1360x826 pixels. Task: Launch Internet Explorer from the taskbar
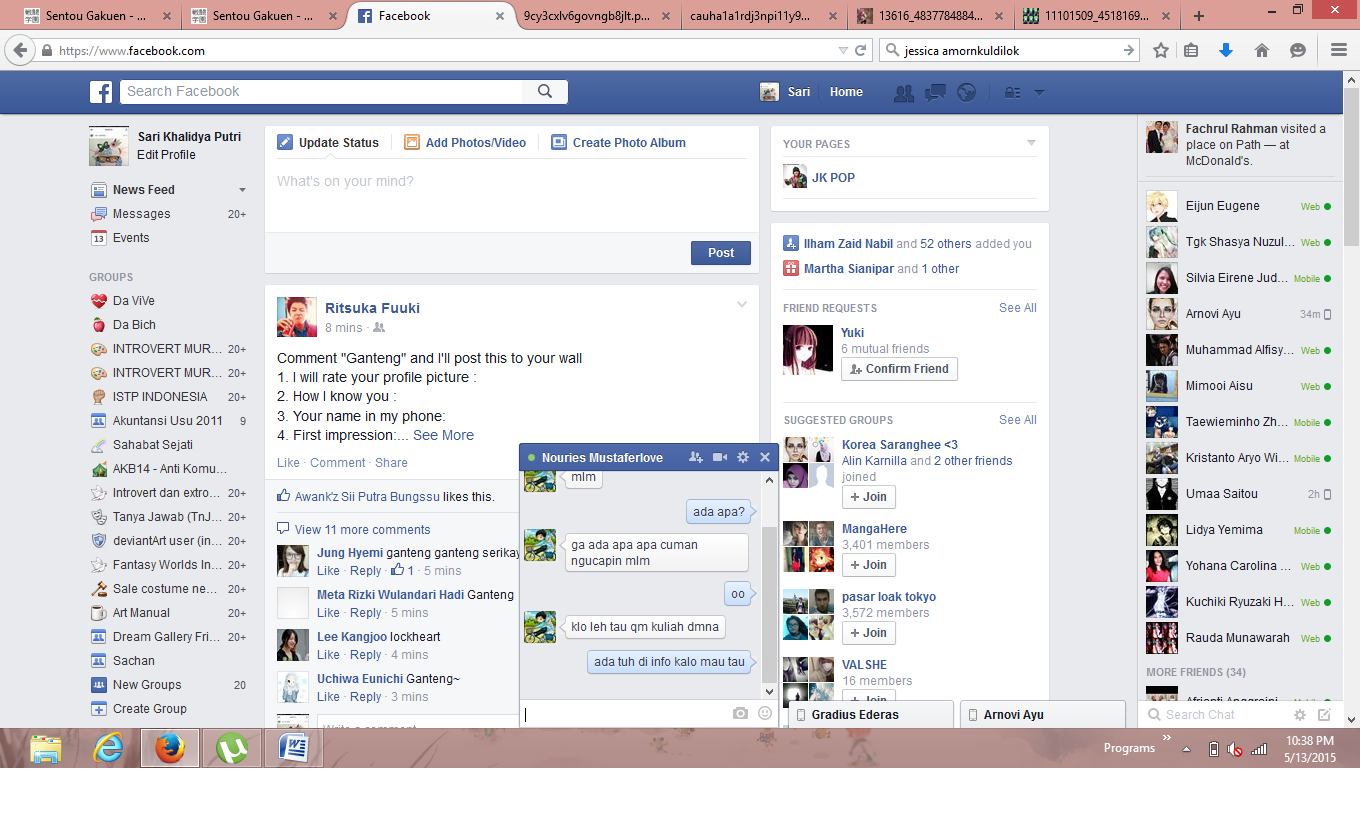108,748
